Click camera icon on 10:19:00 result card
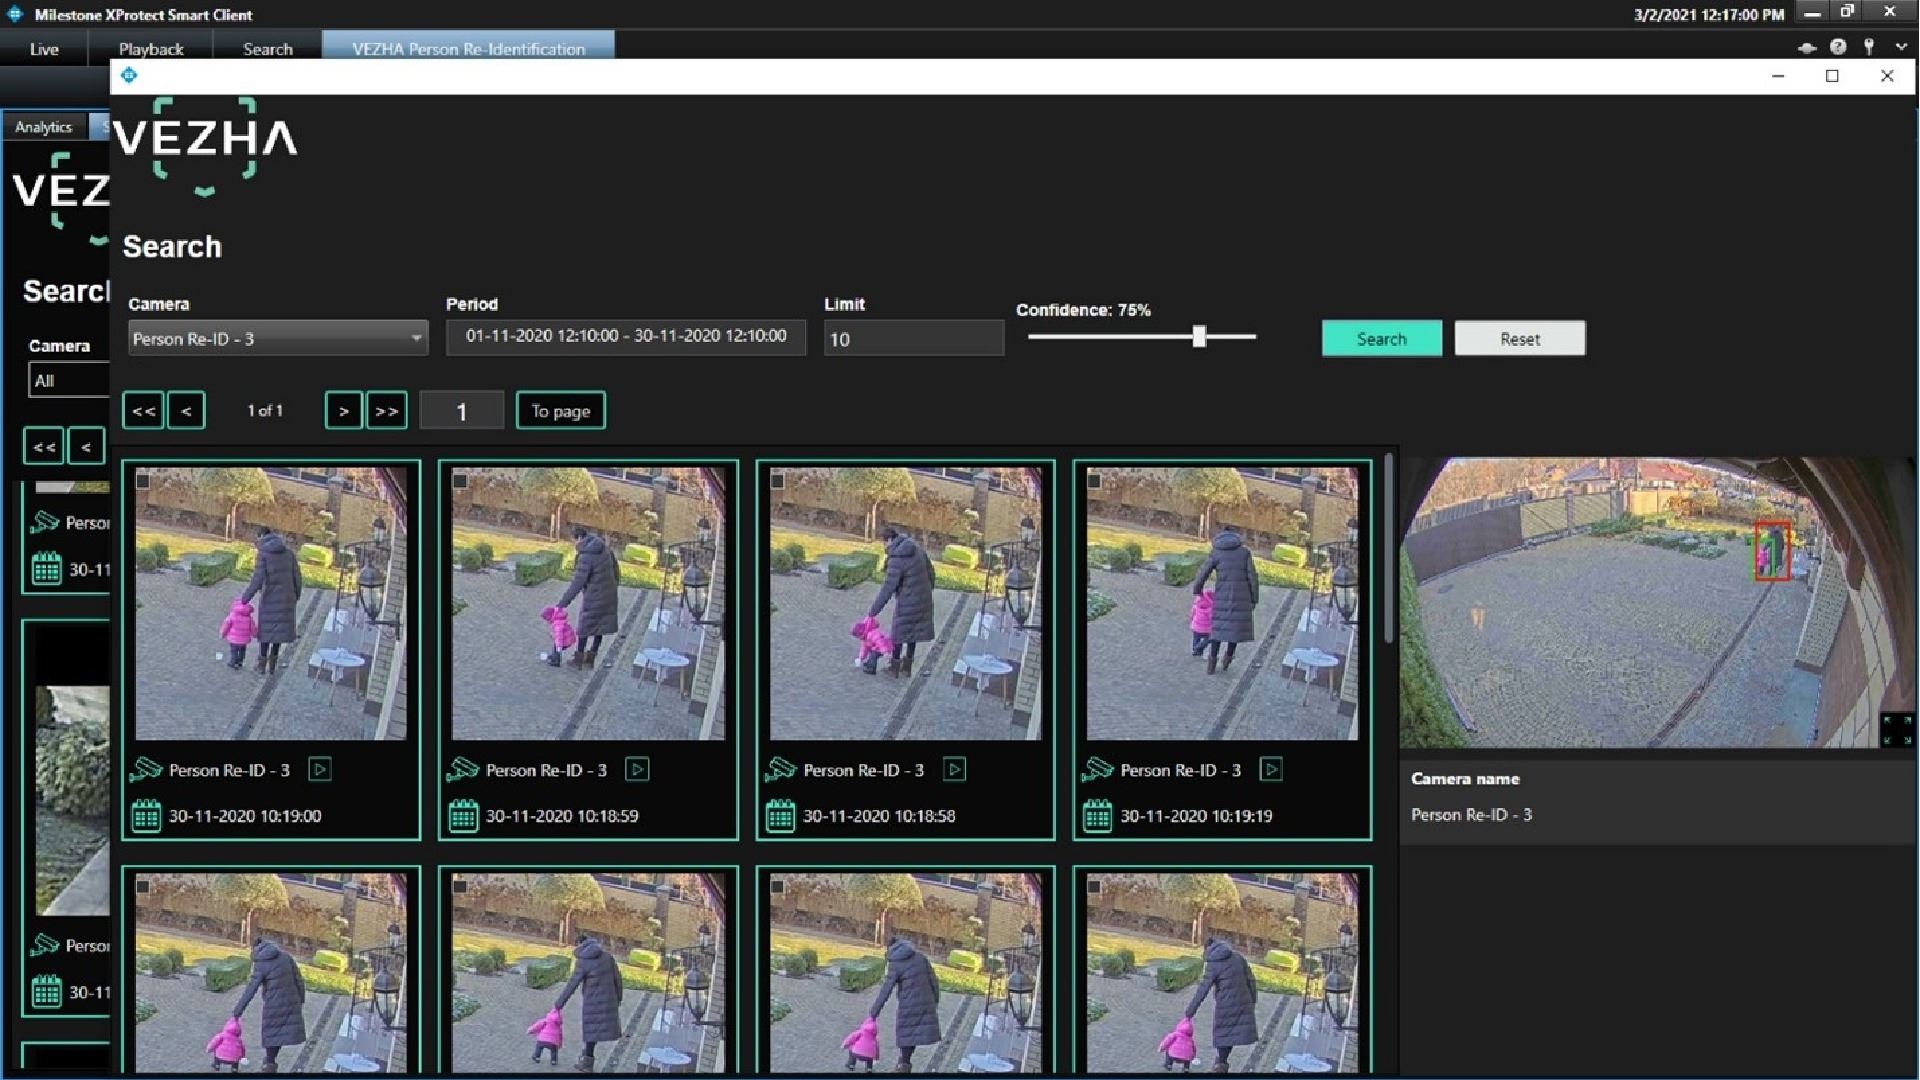The height and width of the screenshot is (1080, 1920). [x=146, y=769]
